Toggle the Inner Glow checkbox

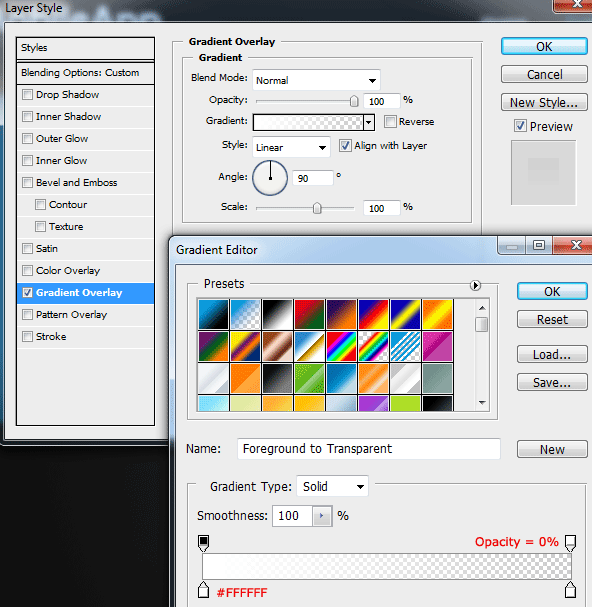pos(27,160)
